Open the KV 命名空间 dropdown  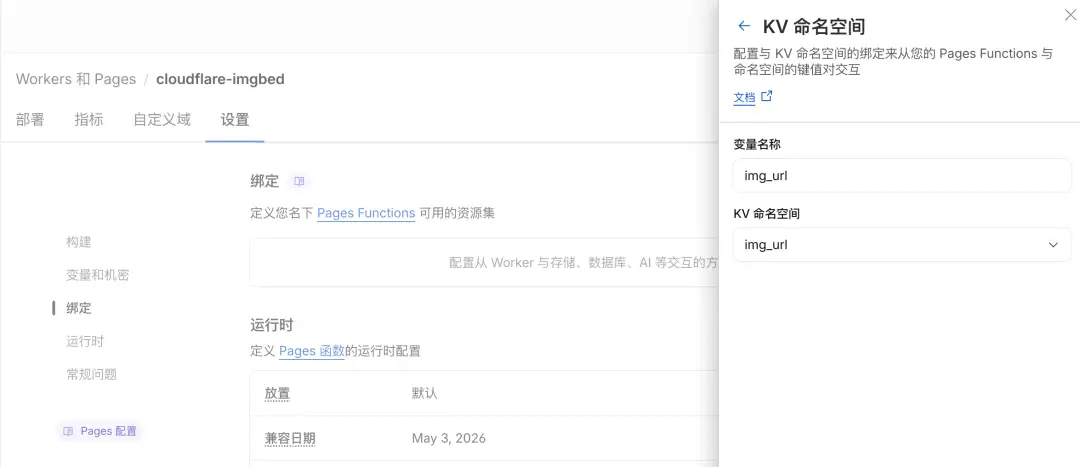click(x=902, y=245)
